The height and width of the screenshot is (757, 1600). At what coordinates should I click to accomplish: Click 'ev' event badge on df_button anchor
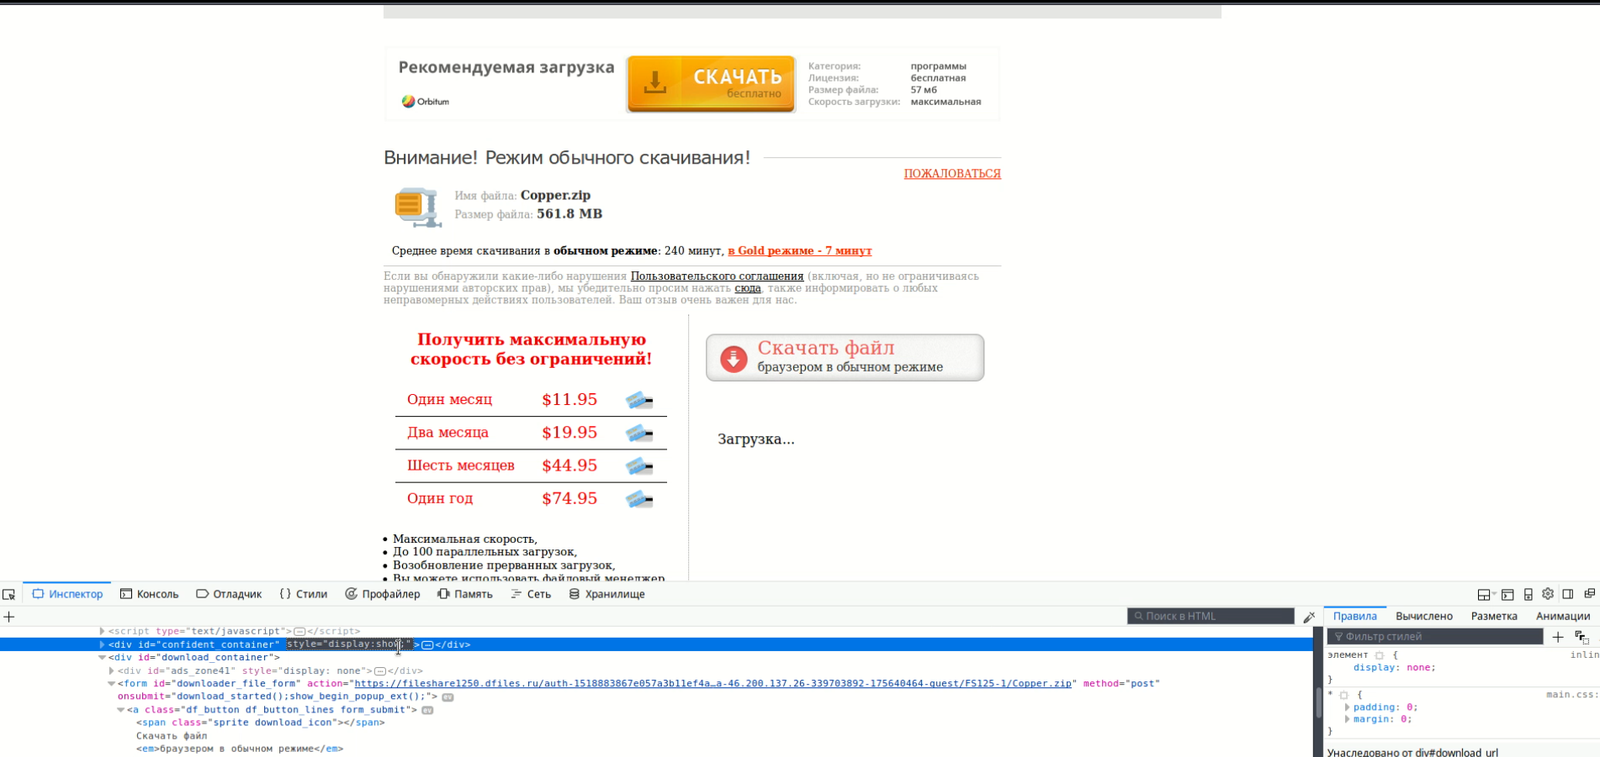click(427, 710)
